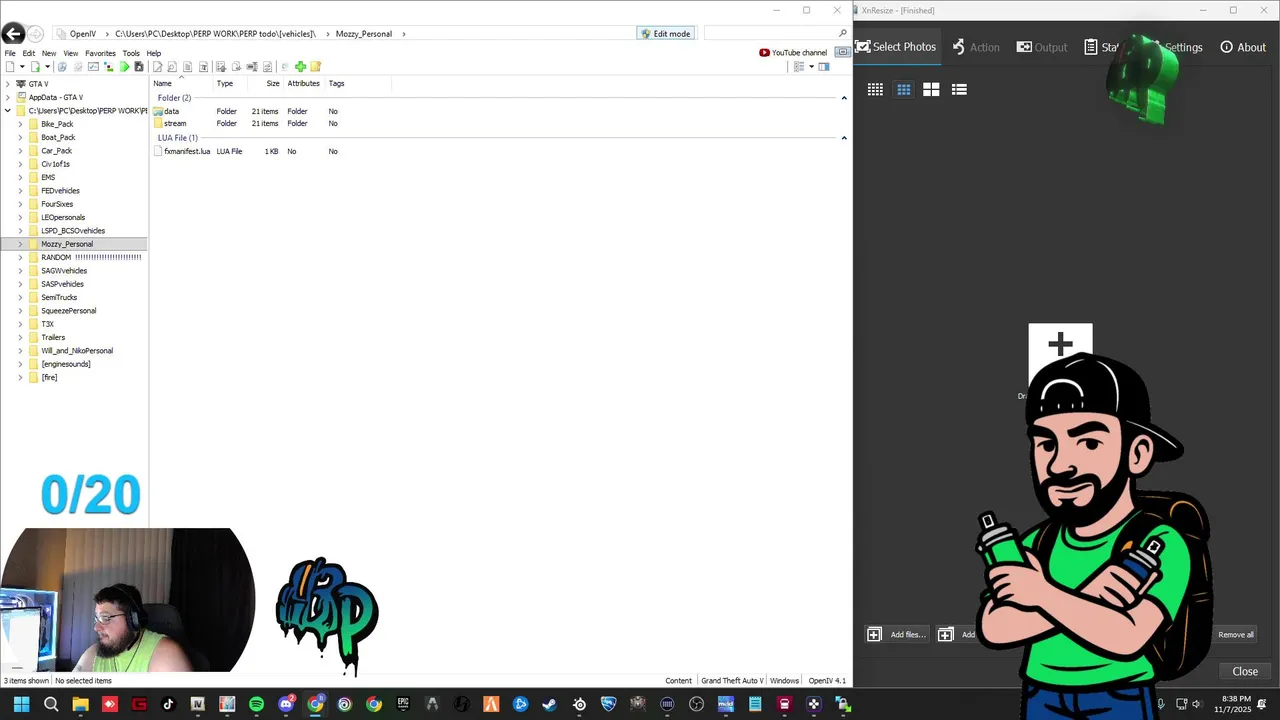Open Rocket League from the taskbar
Viewport: 1280px width, 720px height.
coord(608,704)
